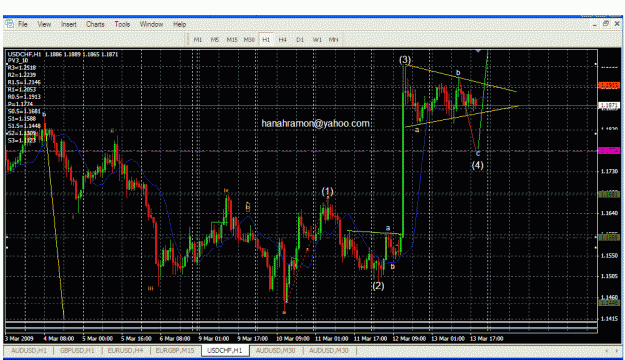Click the 12 Mar 09:00 time label
This screenshot has height=360, width=625.
click(409, 338)
